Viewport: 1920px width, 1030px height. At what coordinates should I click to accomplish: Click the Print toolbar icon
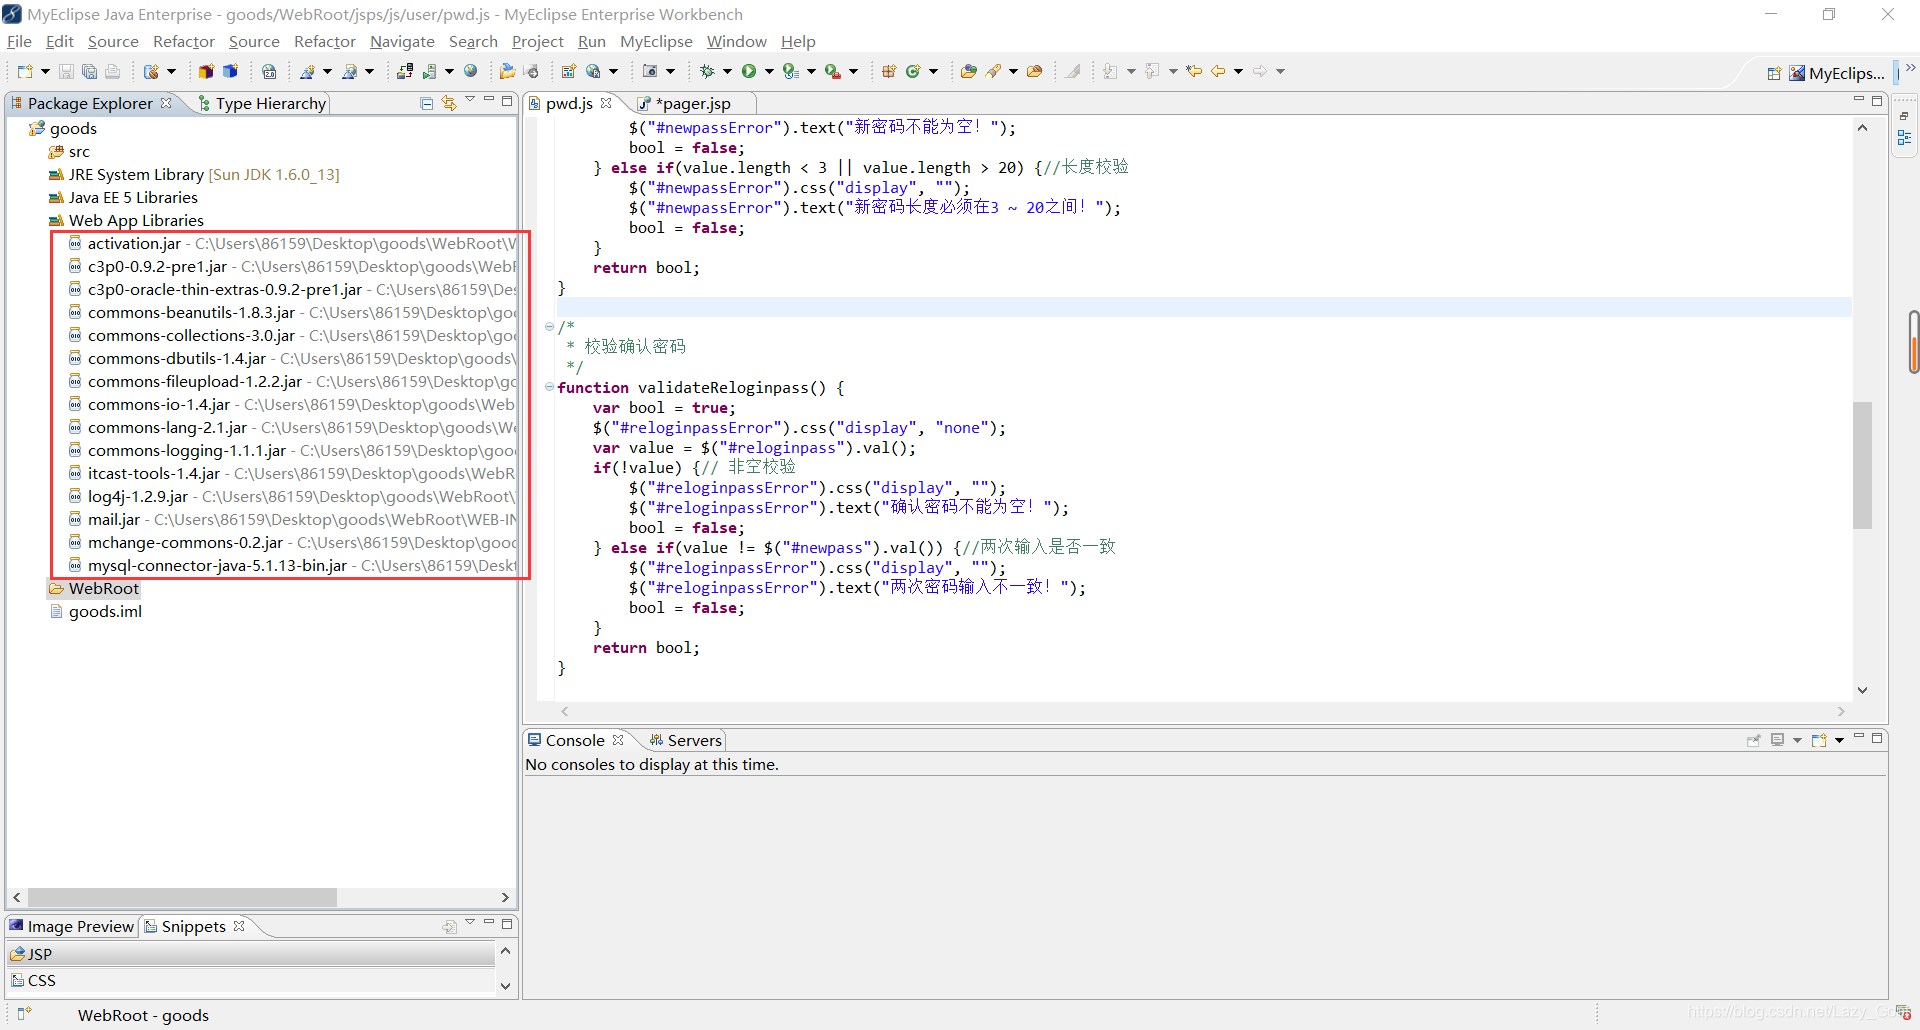pos(112,71)
